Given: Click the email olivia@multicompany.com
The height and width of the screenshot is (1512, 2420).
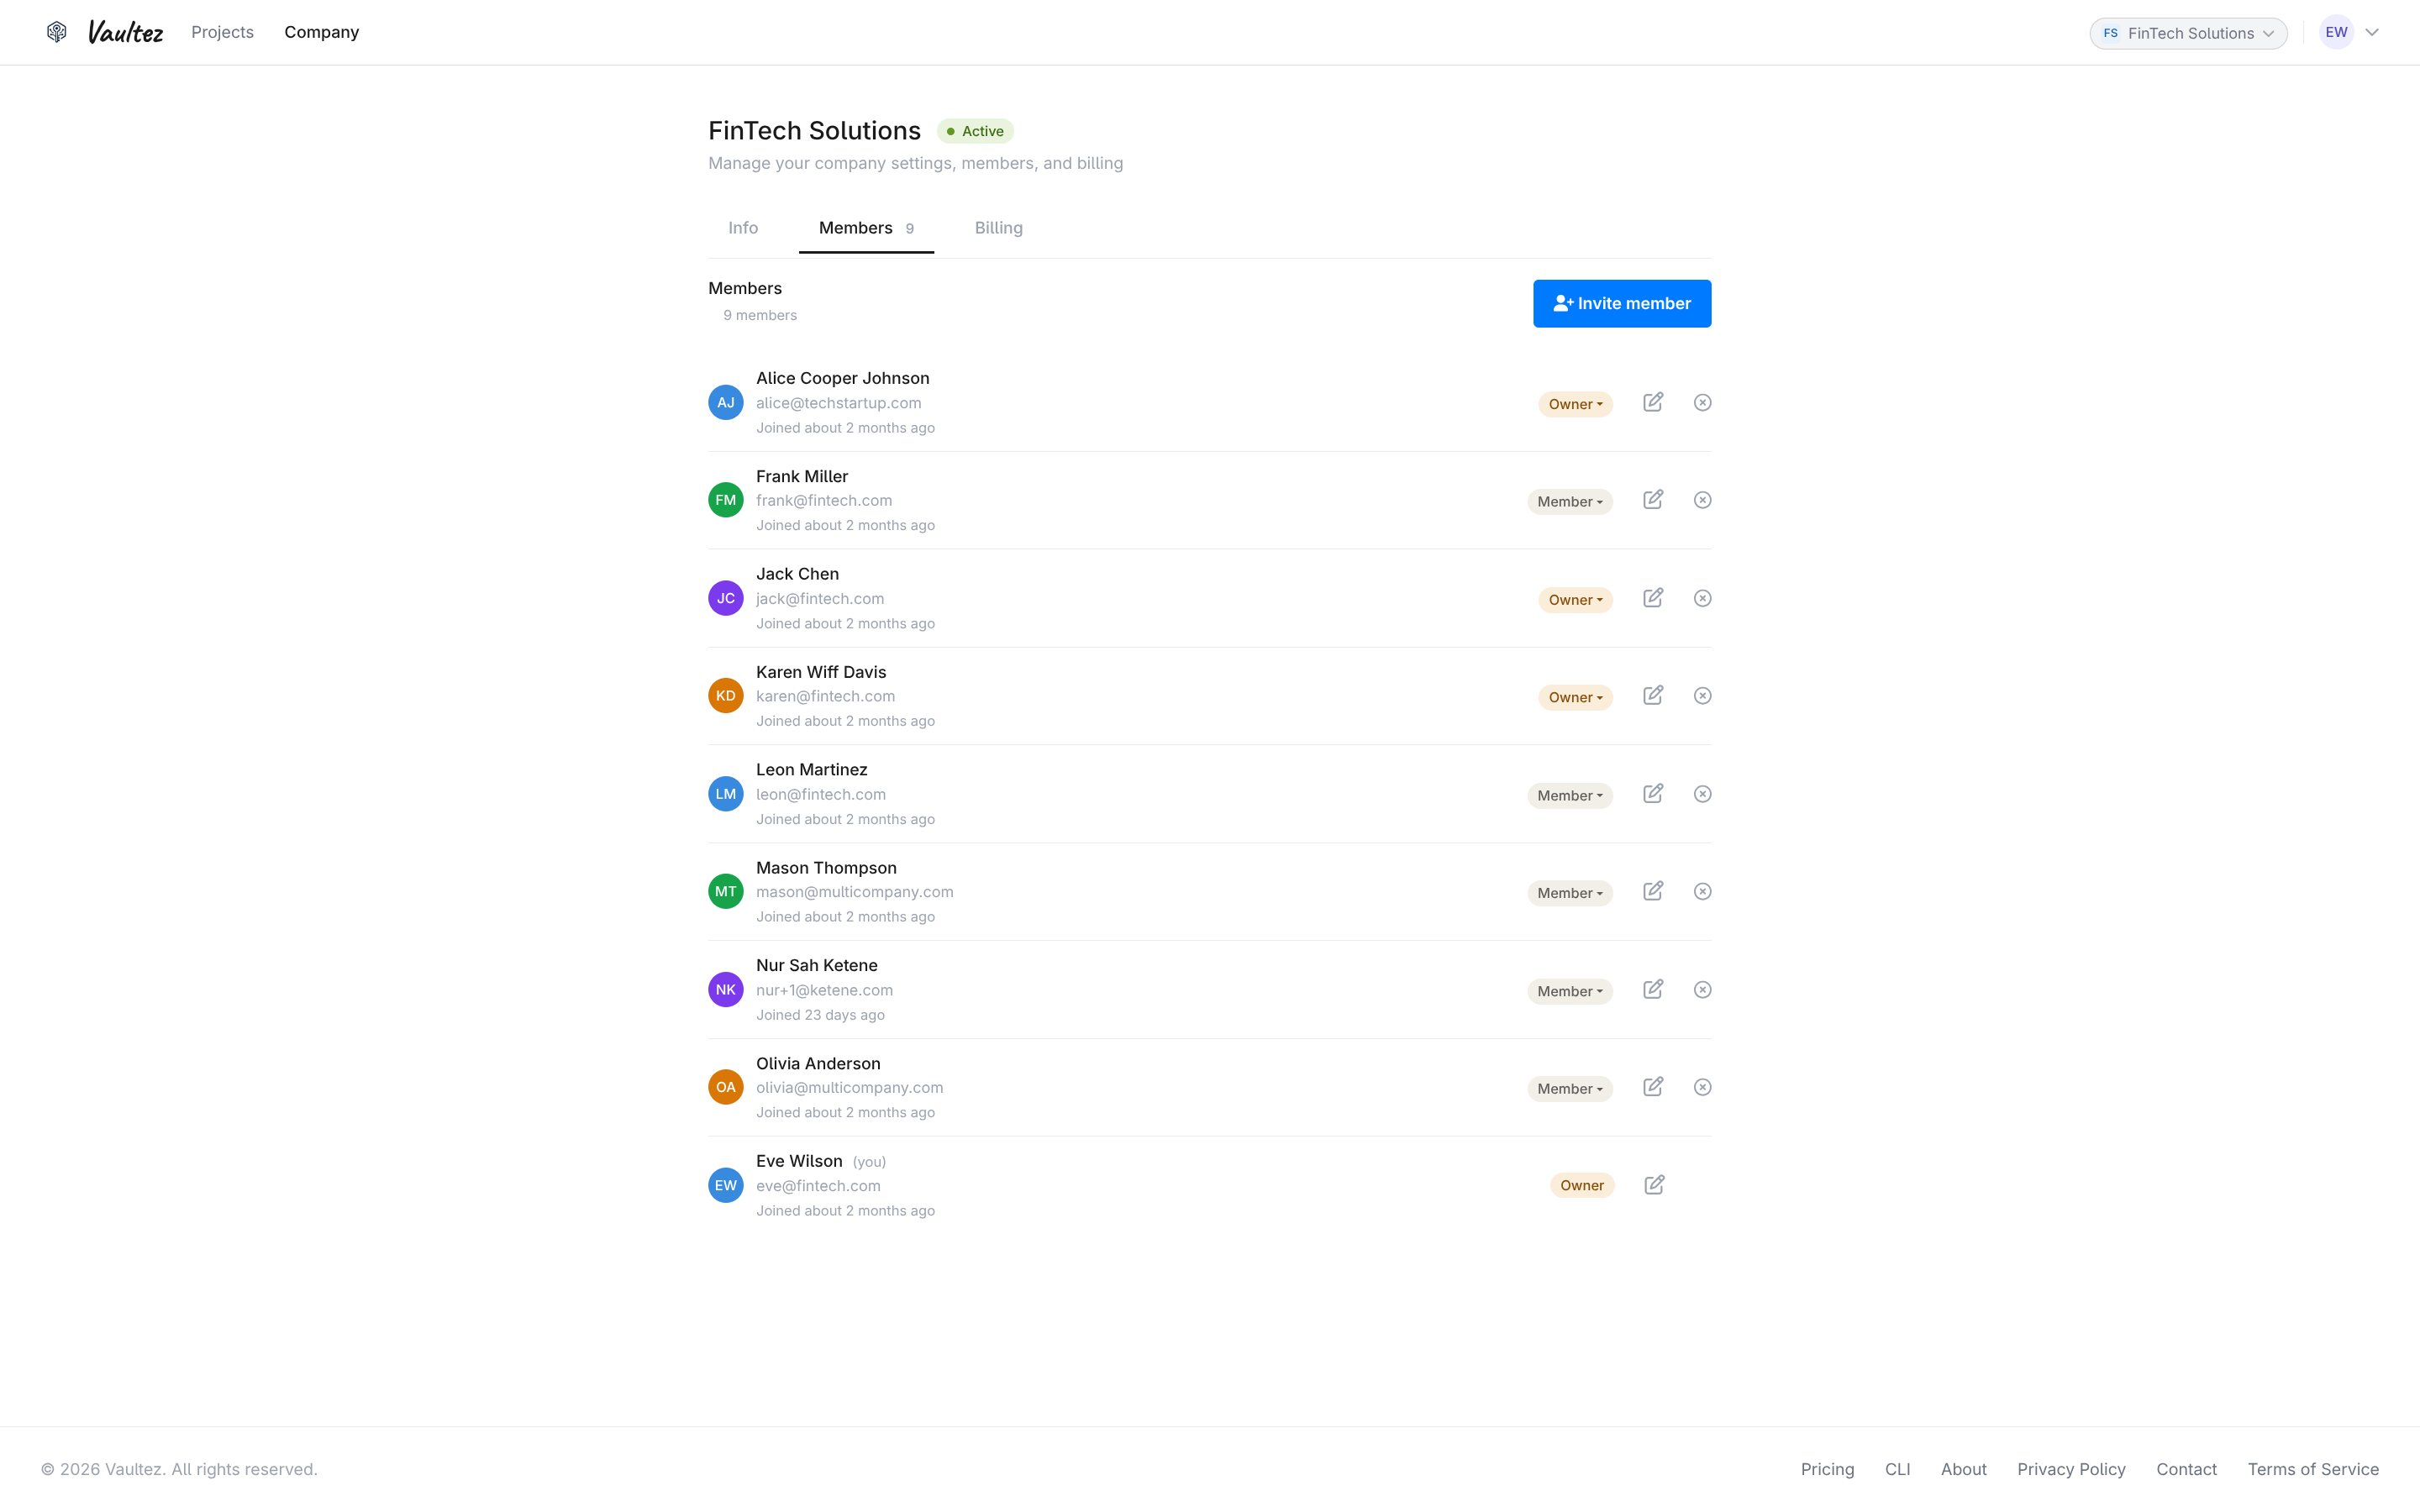Looking at the screenshot, I should pyautogui.click(x=849, y=1088).
